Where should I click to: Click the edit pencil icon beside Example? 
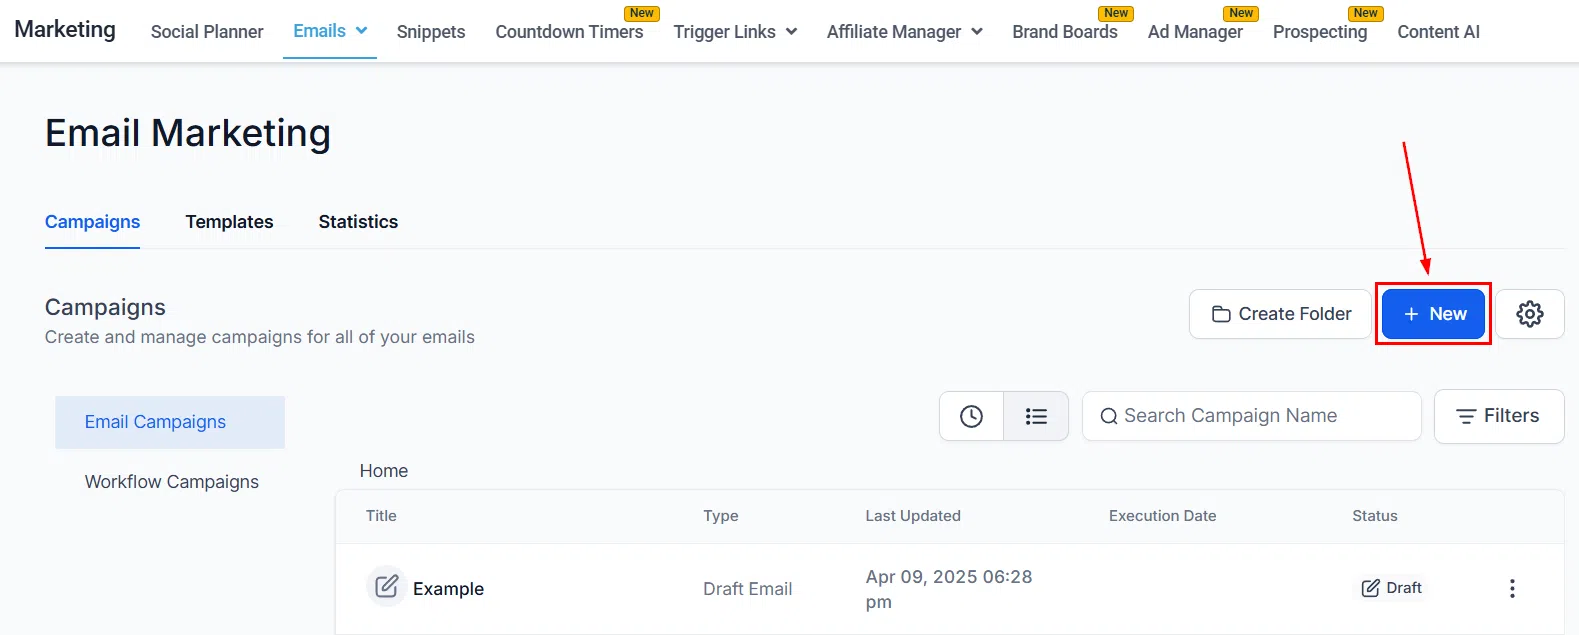[x=386, y=587]
